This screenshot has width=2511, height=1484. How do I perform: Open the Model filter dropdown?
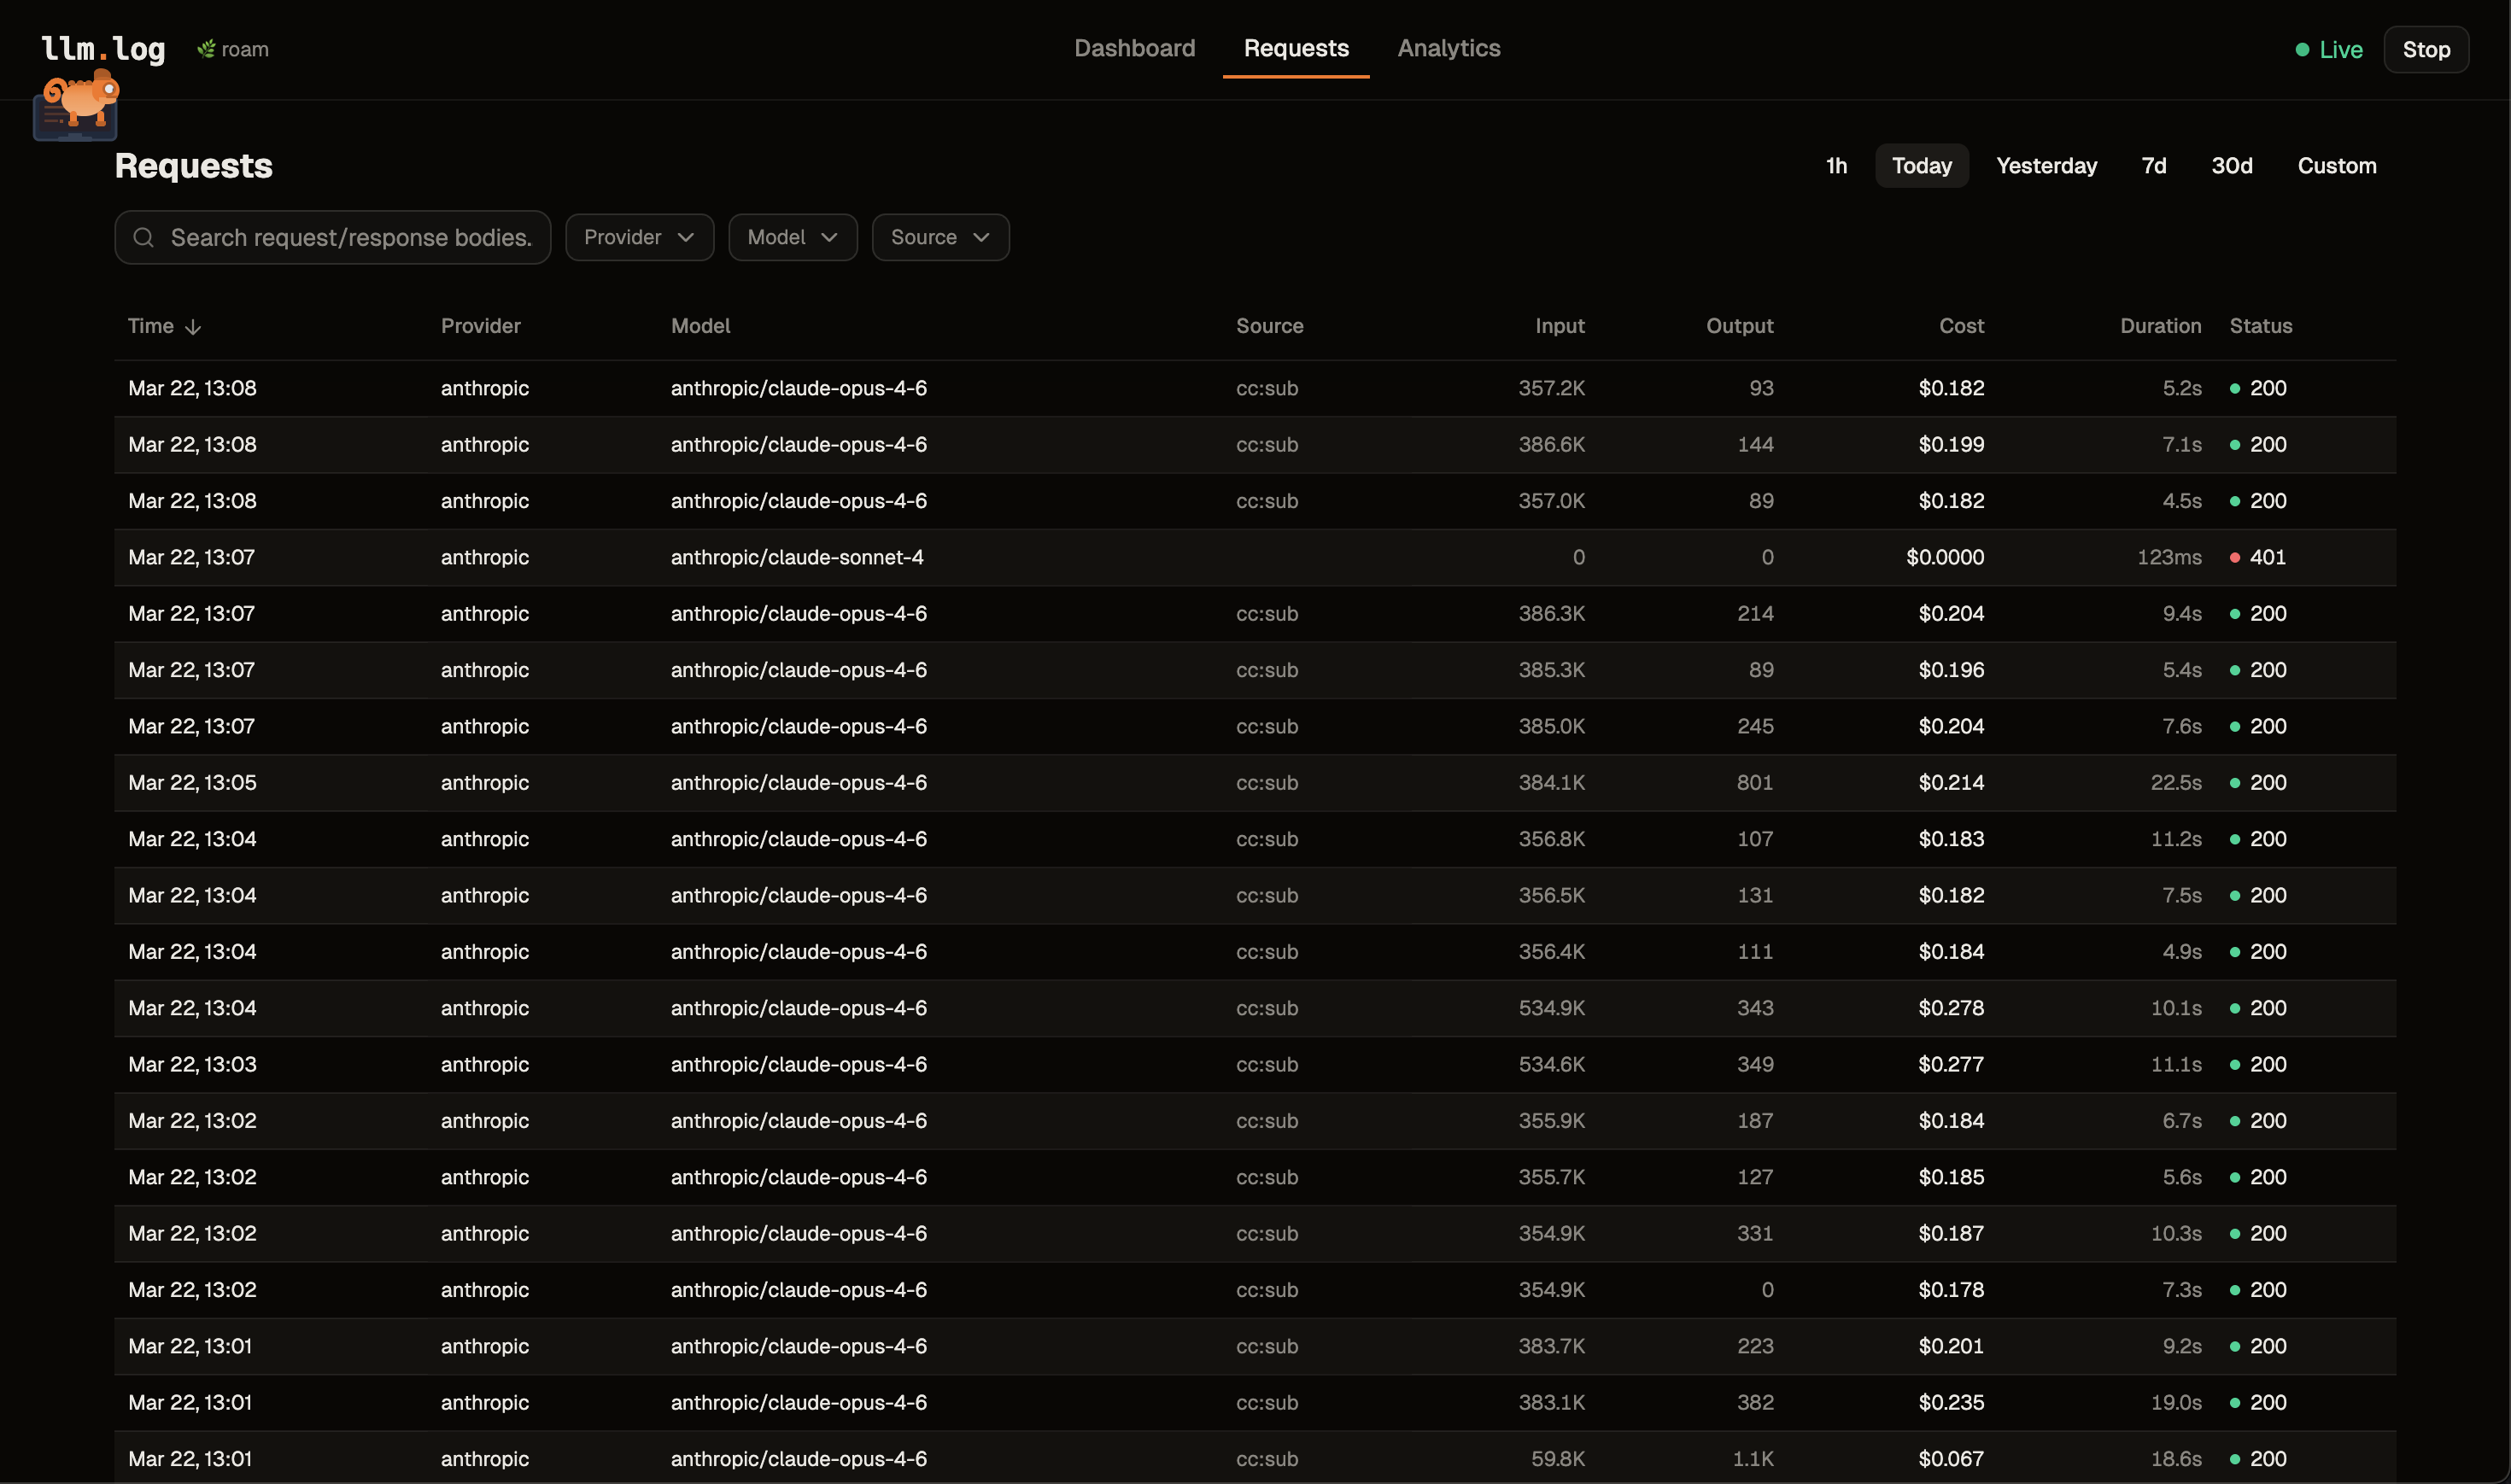coord(792,237)
